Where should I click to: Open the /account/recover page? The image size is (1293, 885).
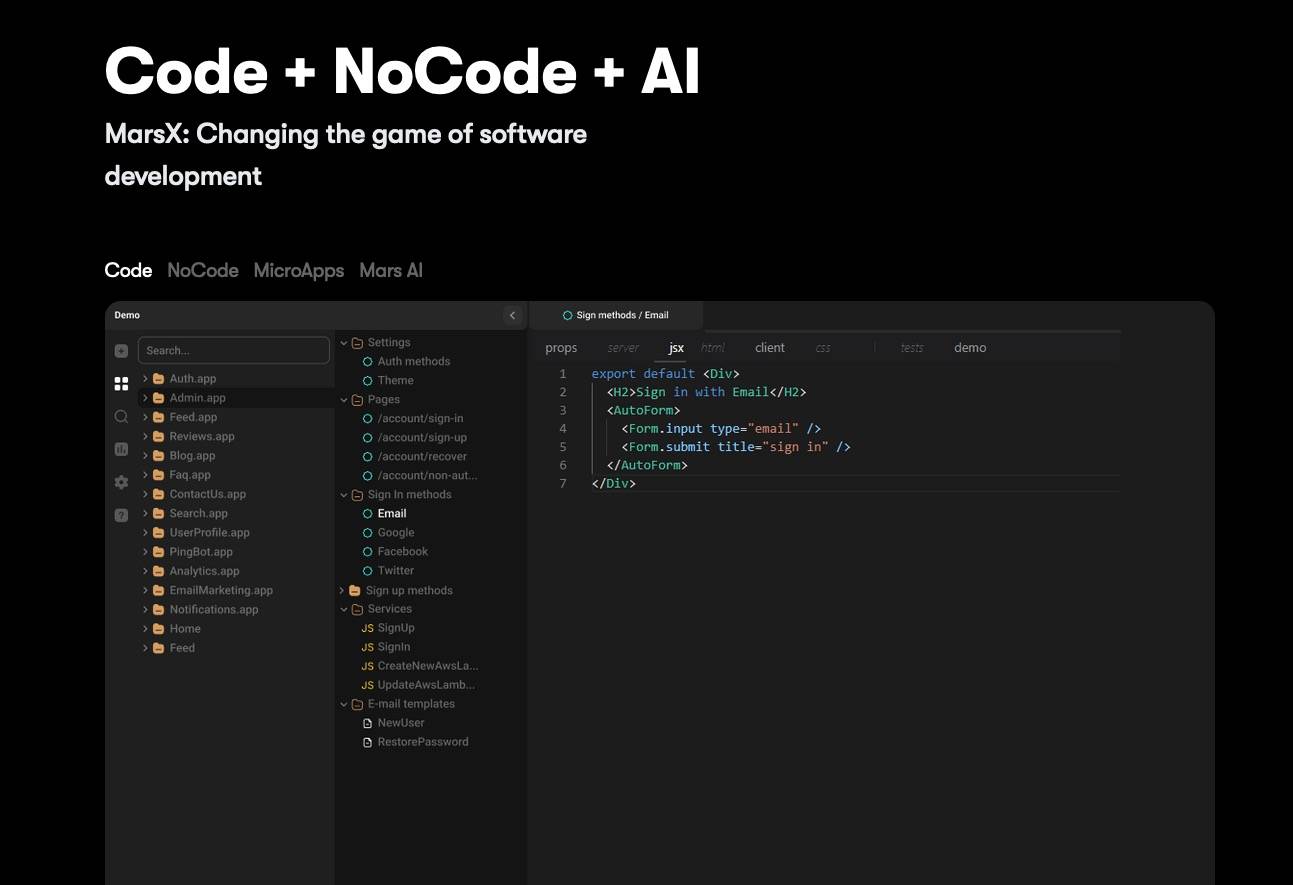pos(422,457)
